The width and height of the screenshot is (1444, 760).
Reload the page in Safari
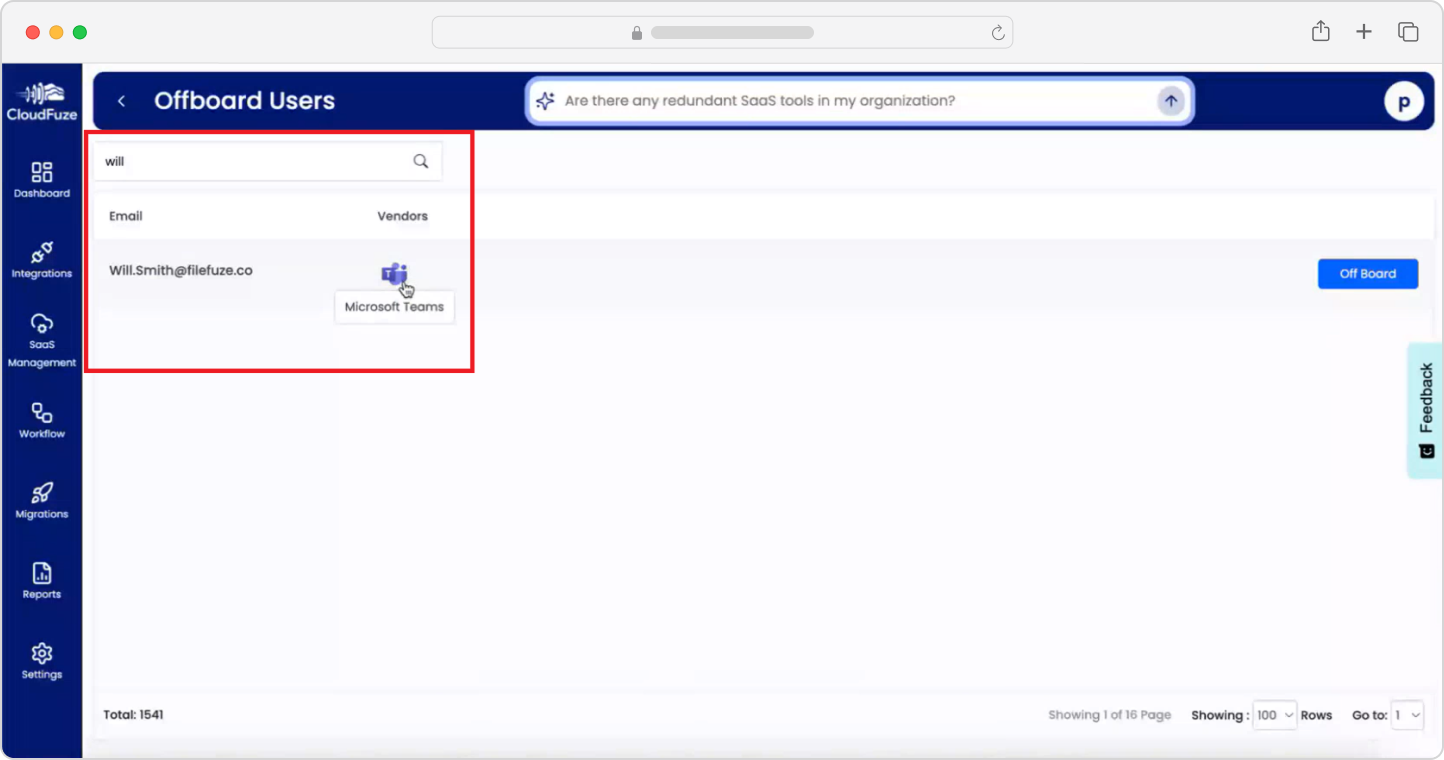[x=997, y=33]
